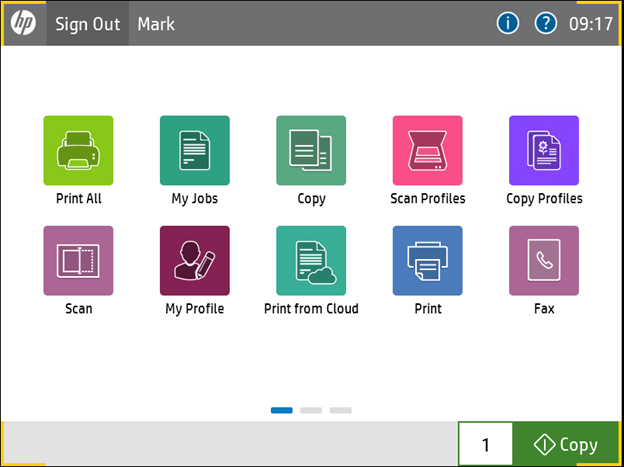The image size is (624, 467).
Task: Click the information icon in header
Action: tap(508, 23)
